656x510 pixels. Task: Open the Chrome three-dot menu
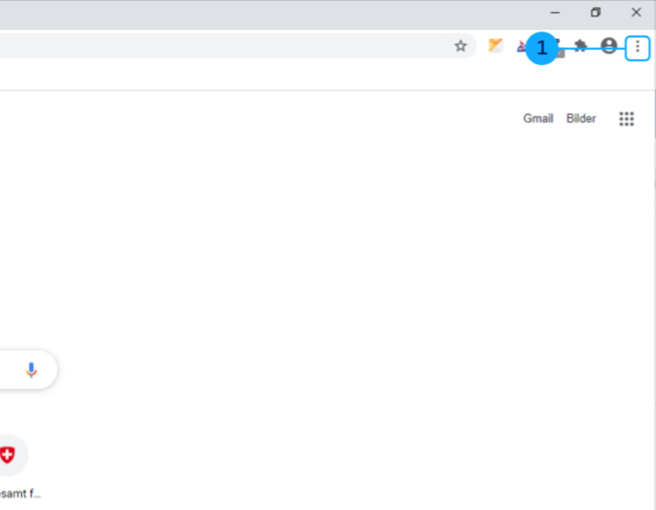click(x=637, y=47)
